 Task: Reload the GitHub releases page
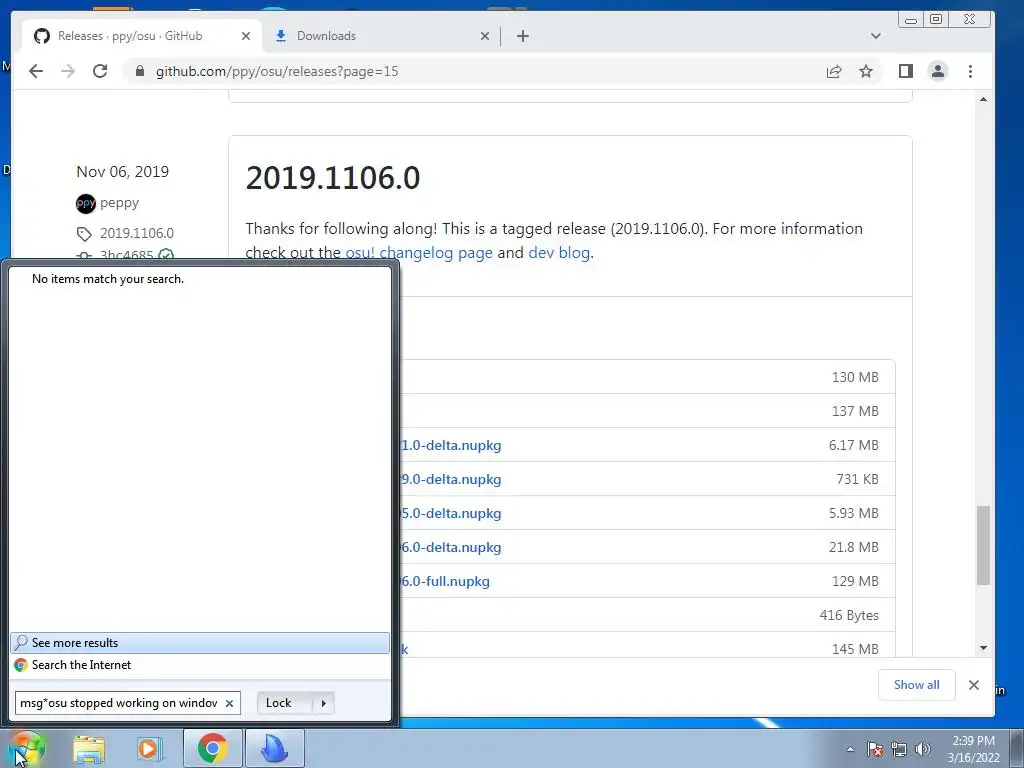pos(100,71)
